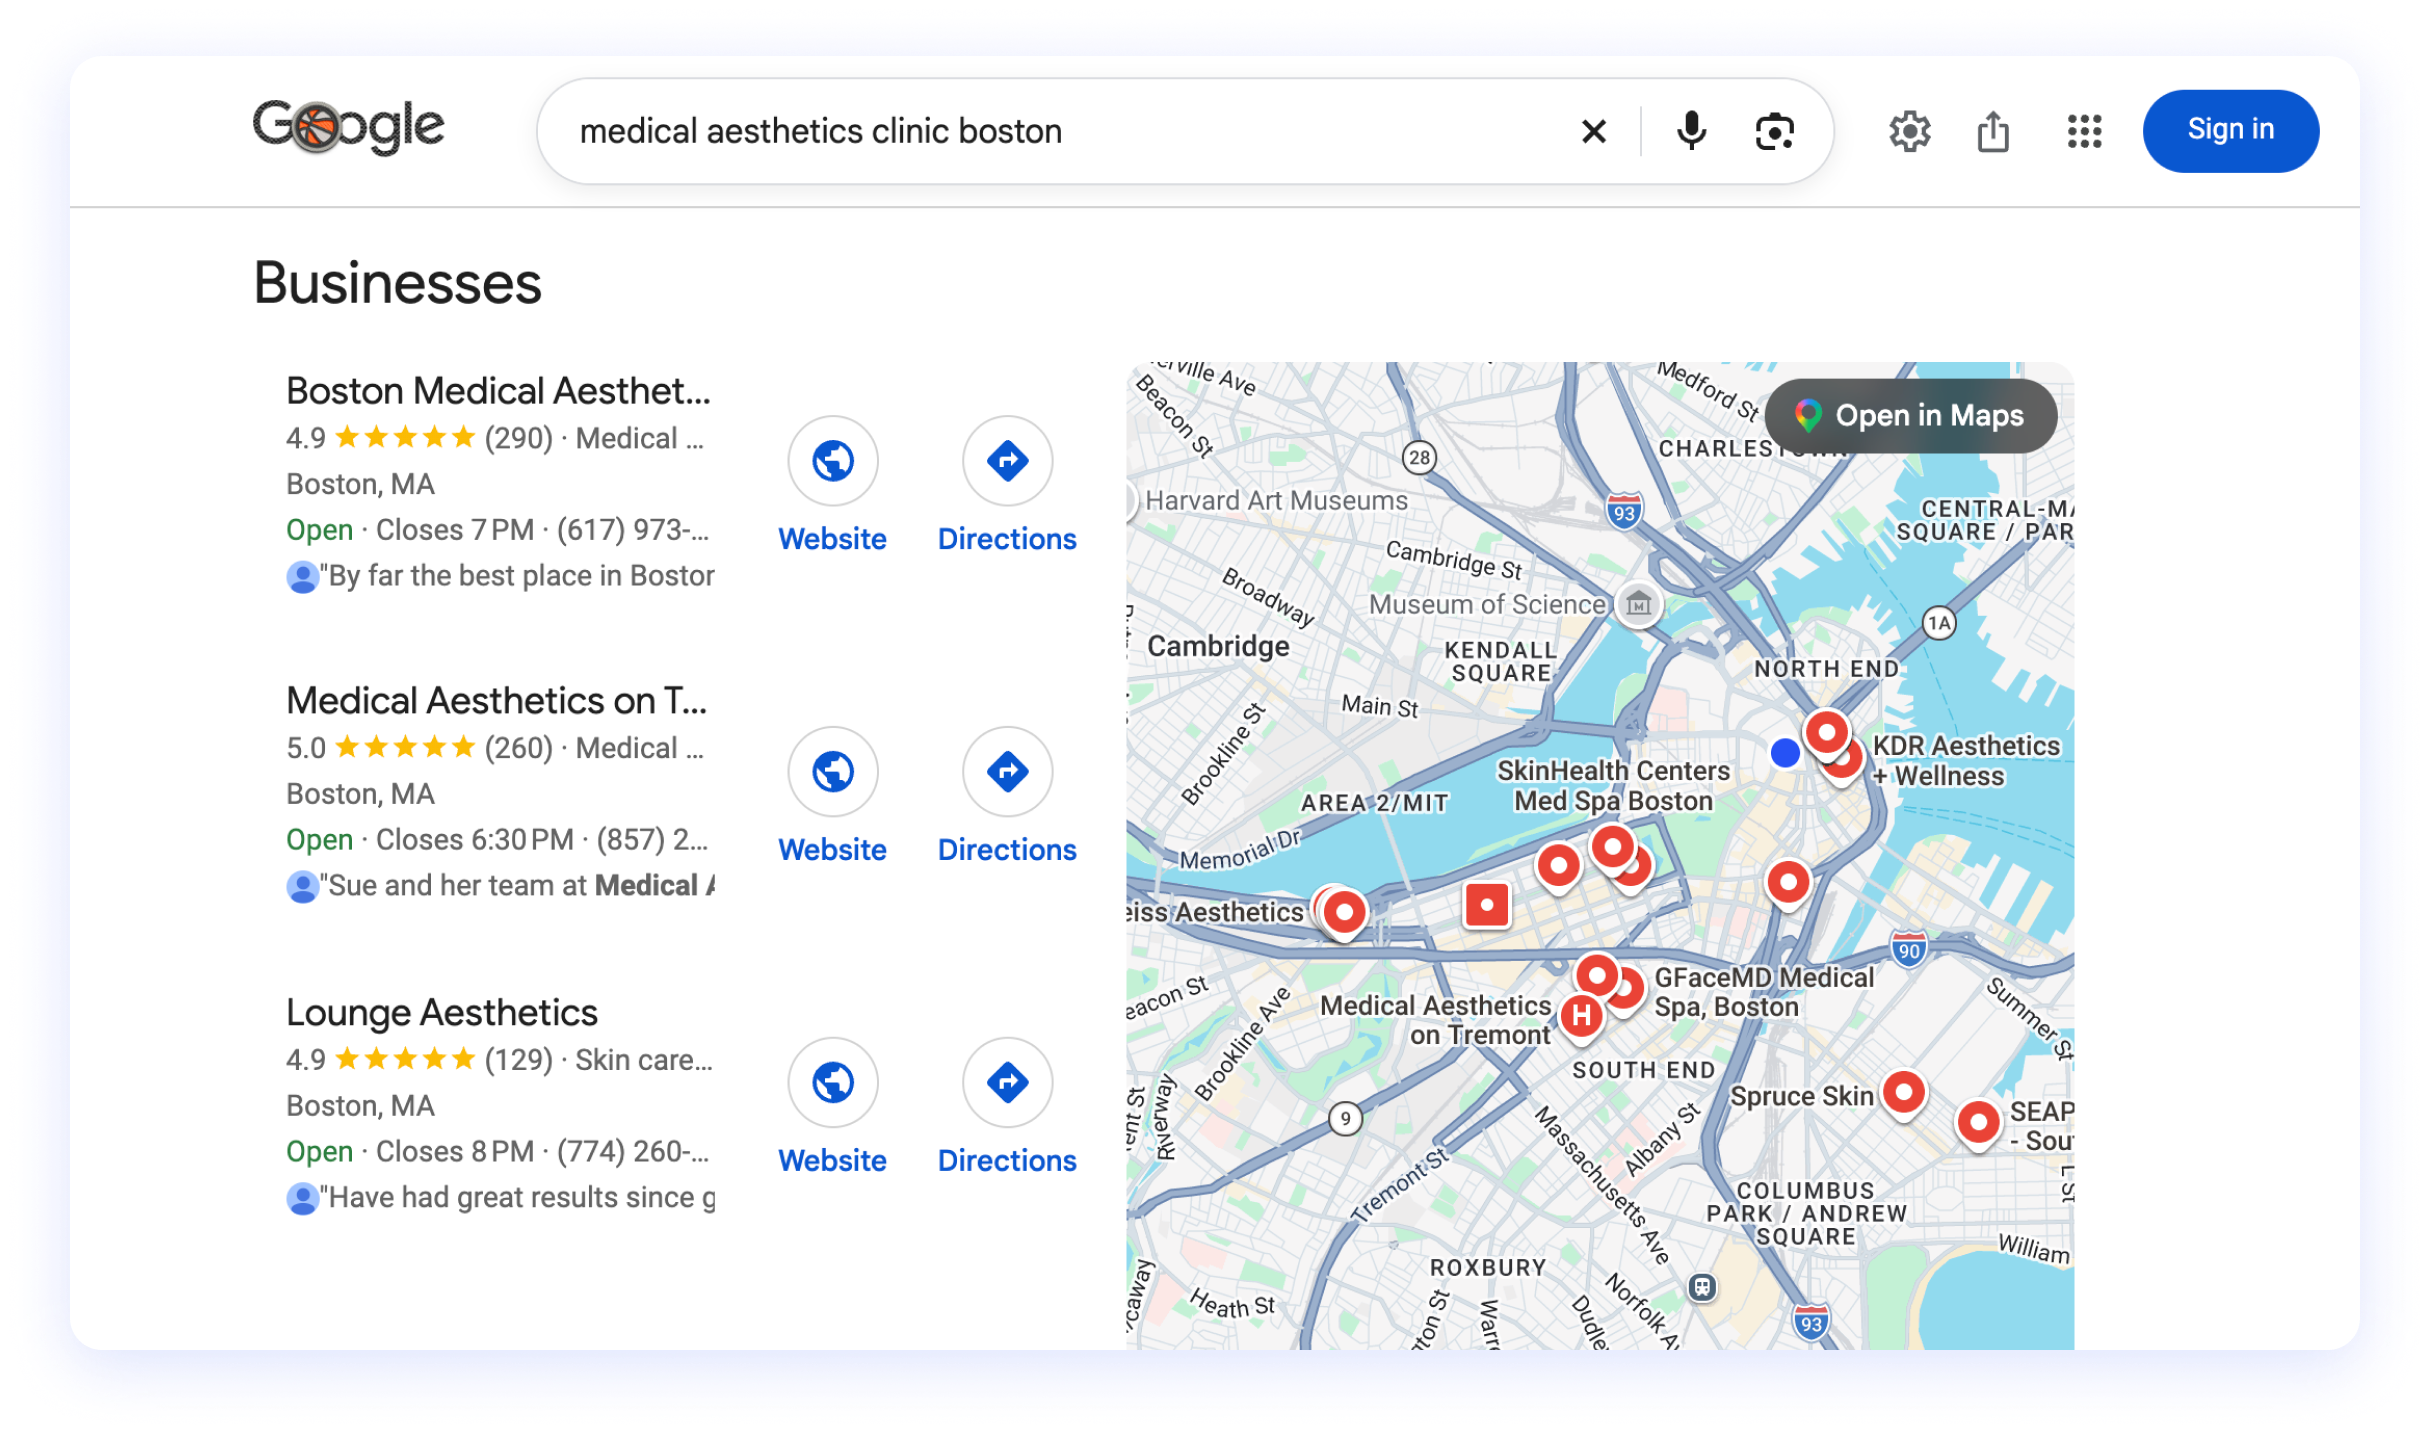Click the share icon in the header

pos(1992,131)
